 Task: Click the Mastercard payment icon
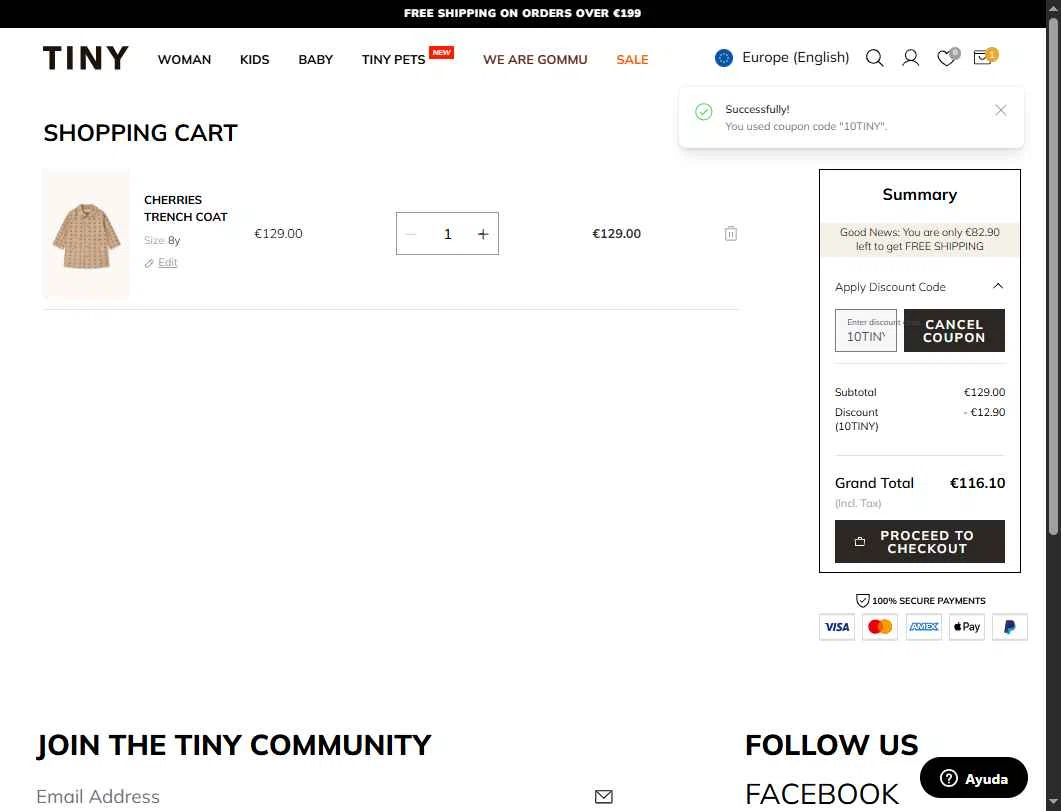pyautogui.click(x=880, y=627)
